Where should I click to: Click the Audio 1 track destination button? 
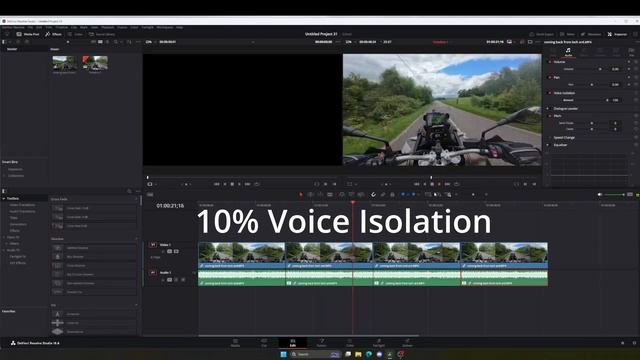coord(153,272)
